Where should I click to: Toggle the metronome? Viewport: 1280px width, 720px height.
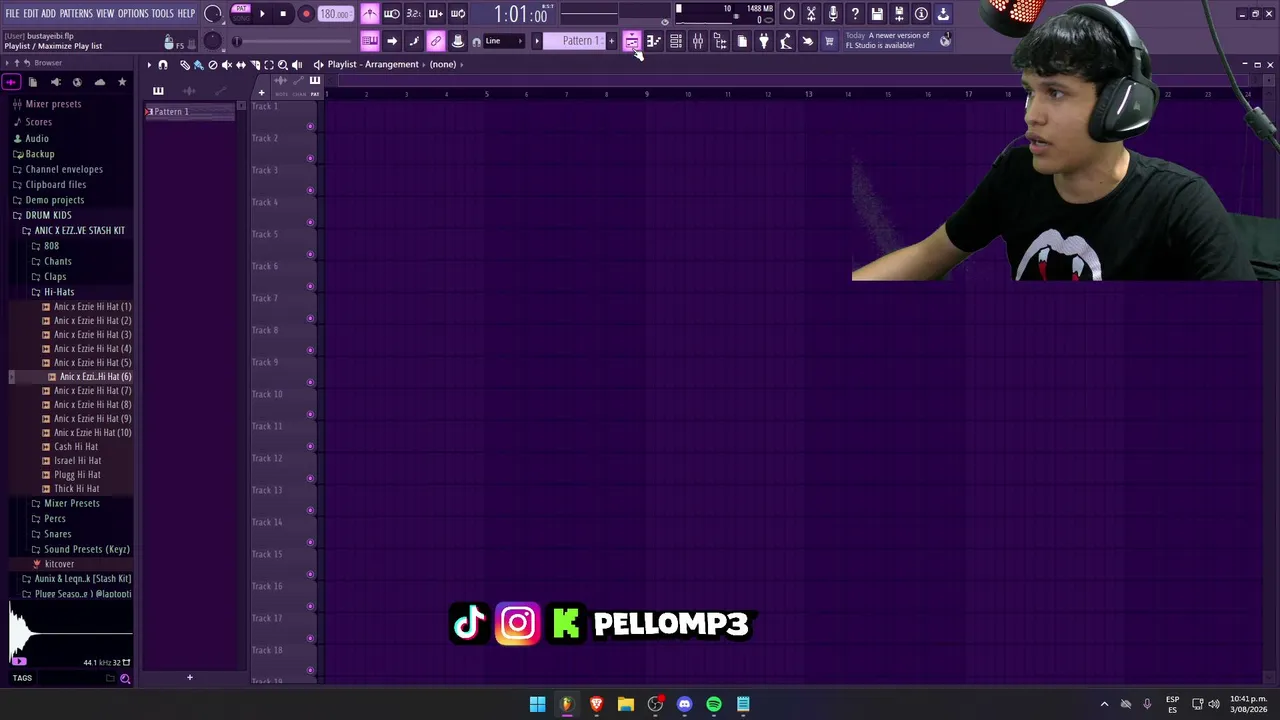click(370, 14)
